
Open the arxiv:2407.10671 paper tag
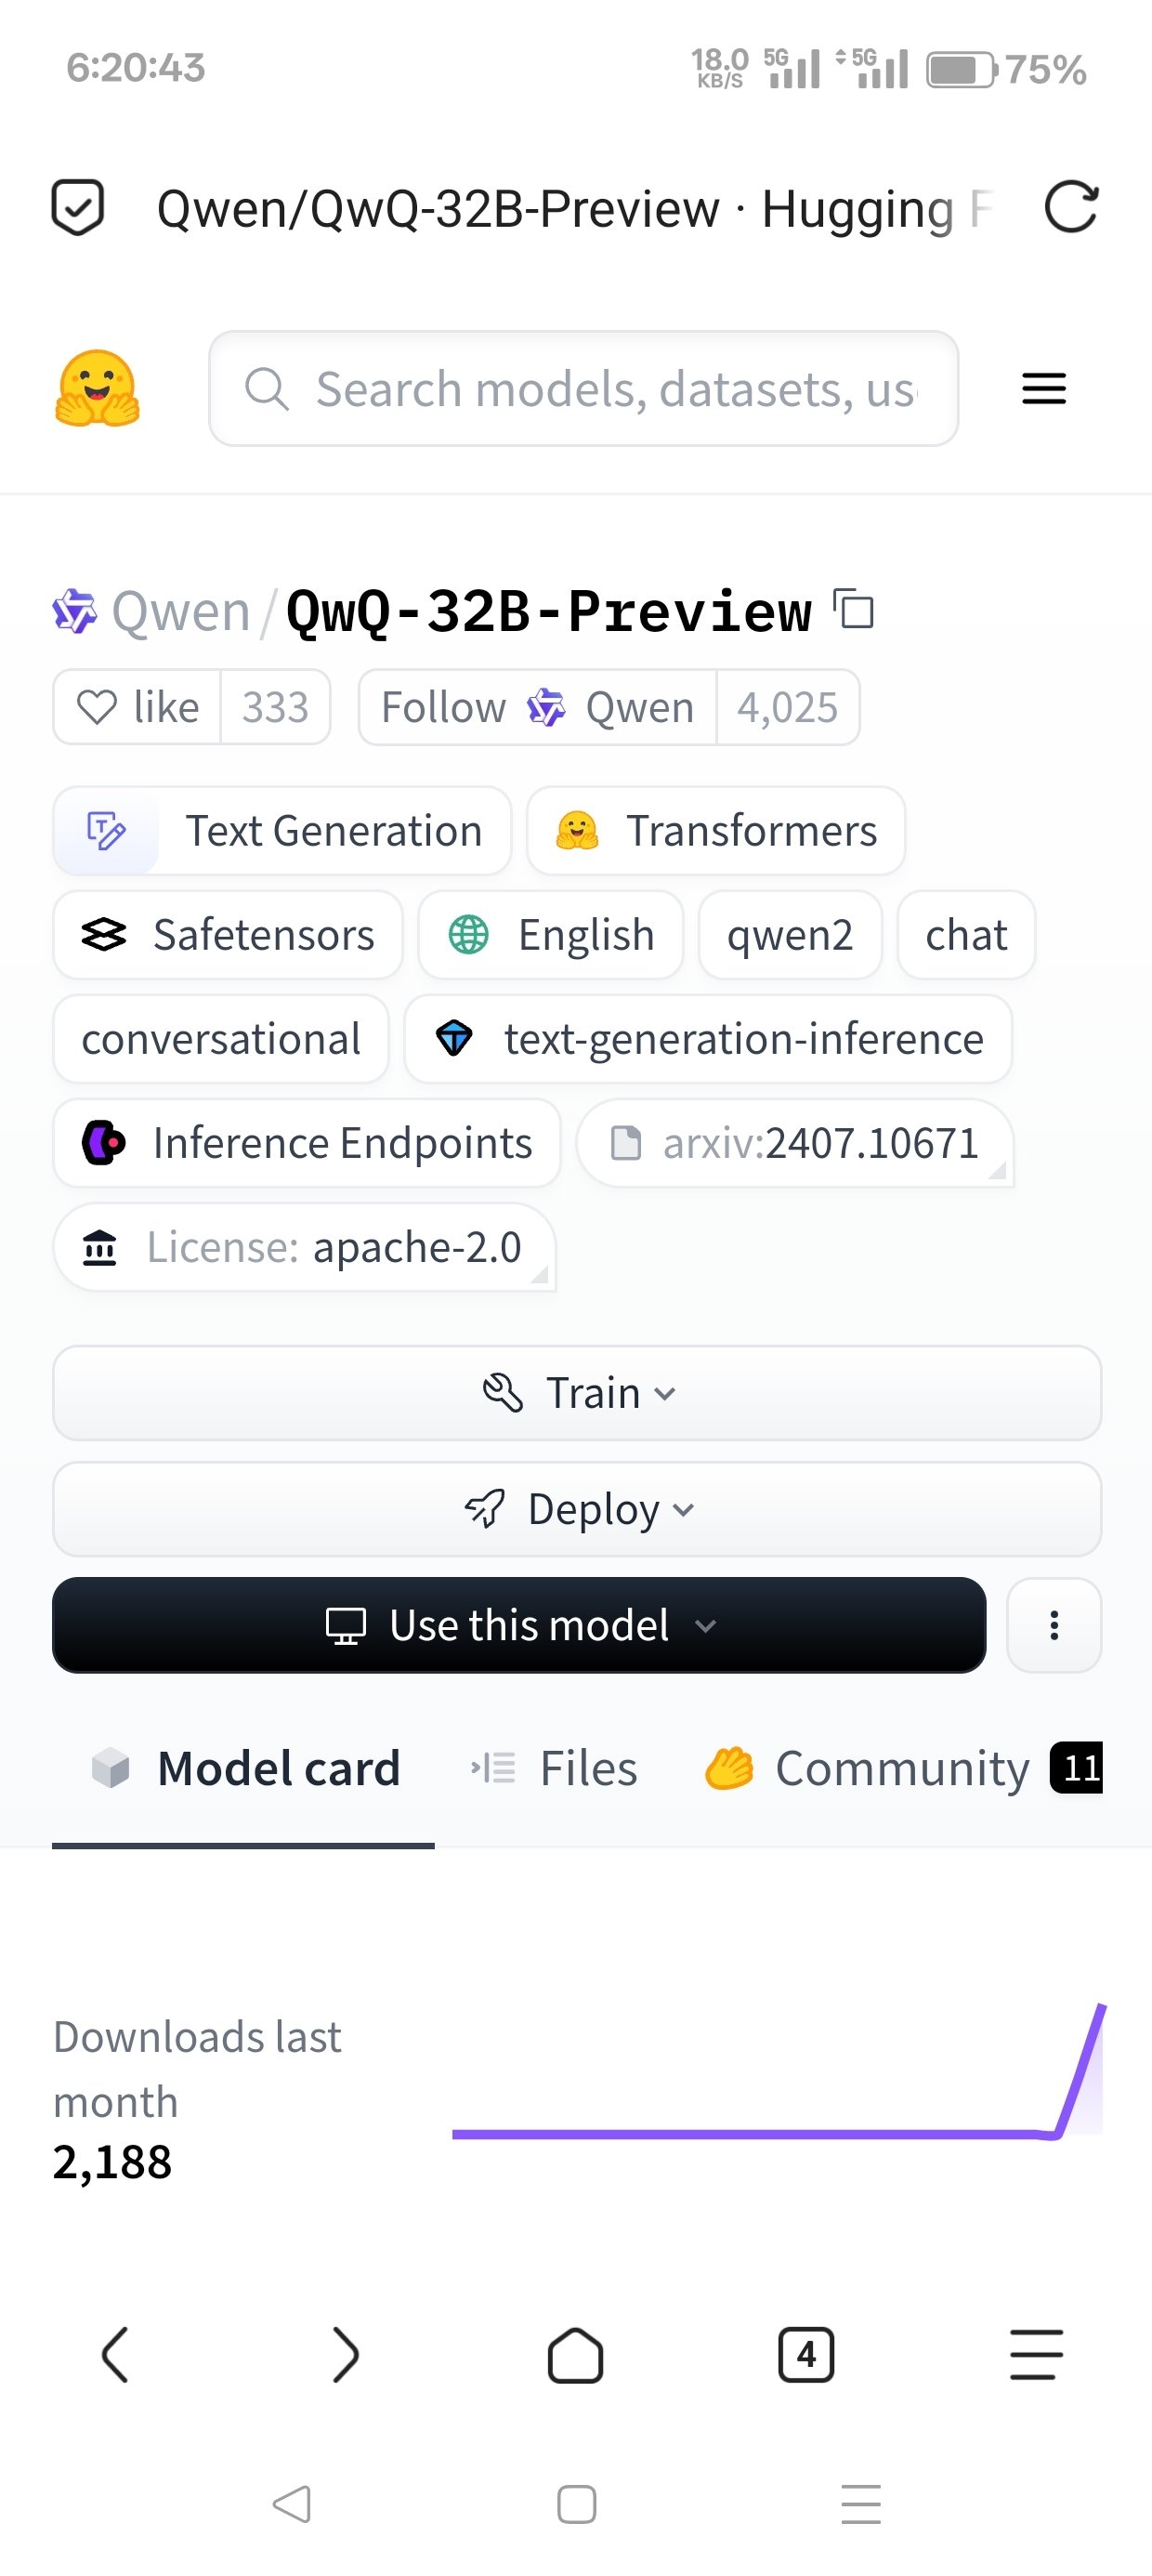796,1143
